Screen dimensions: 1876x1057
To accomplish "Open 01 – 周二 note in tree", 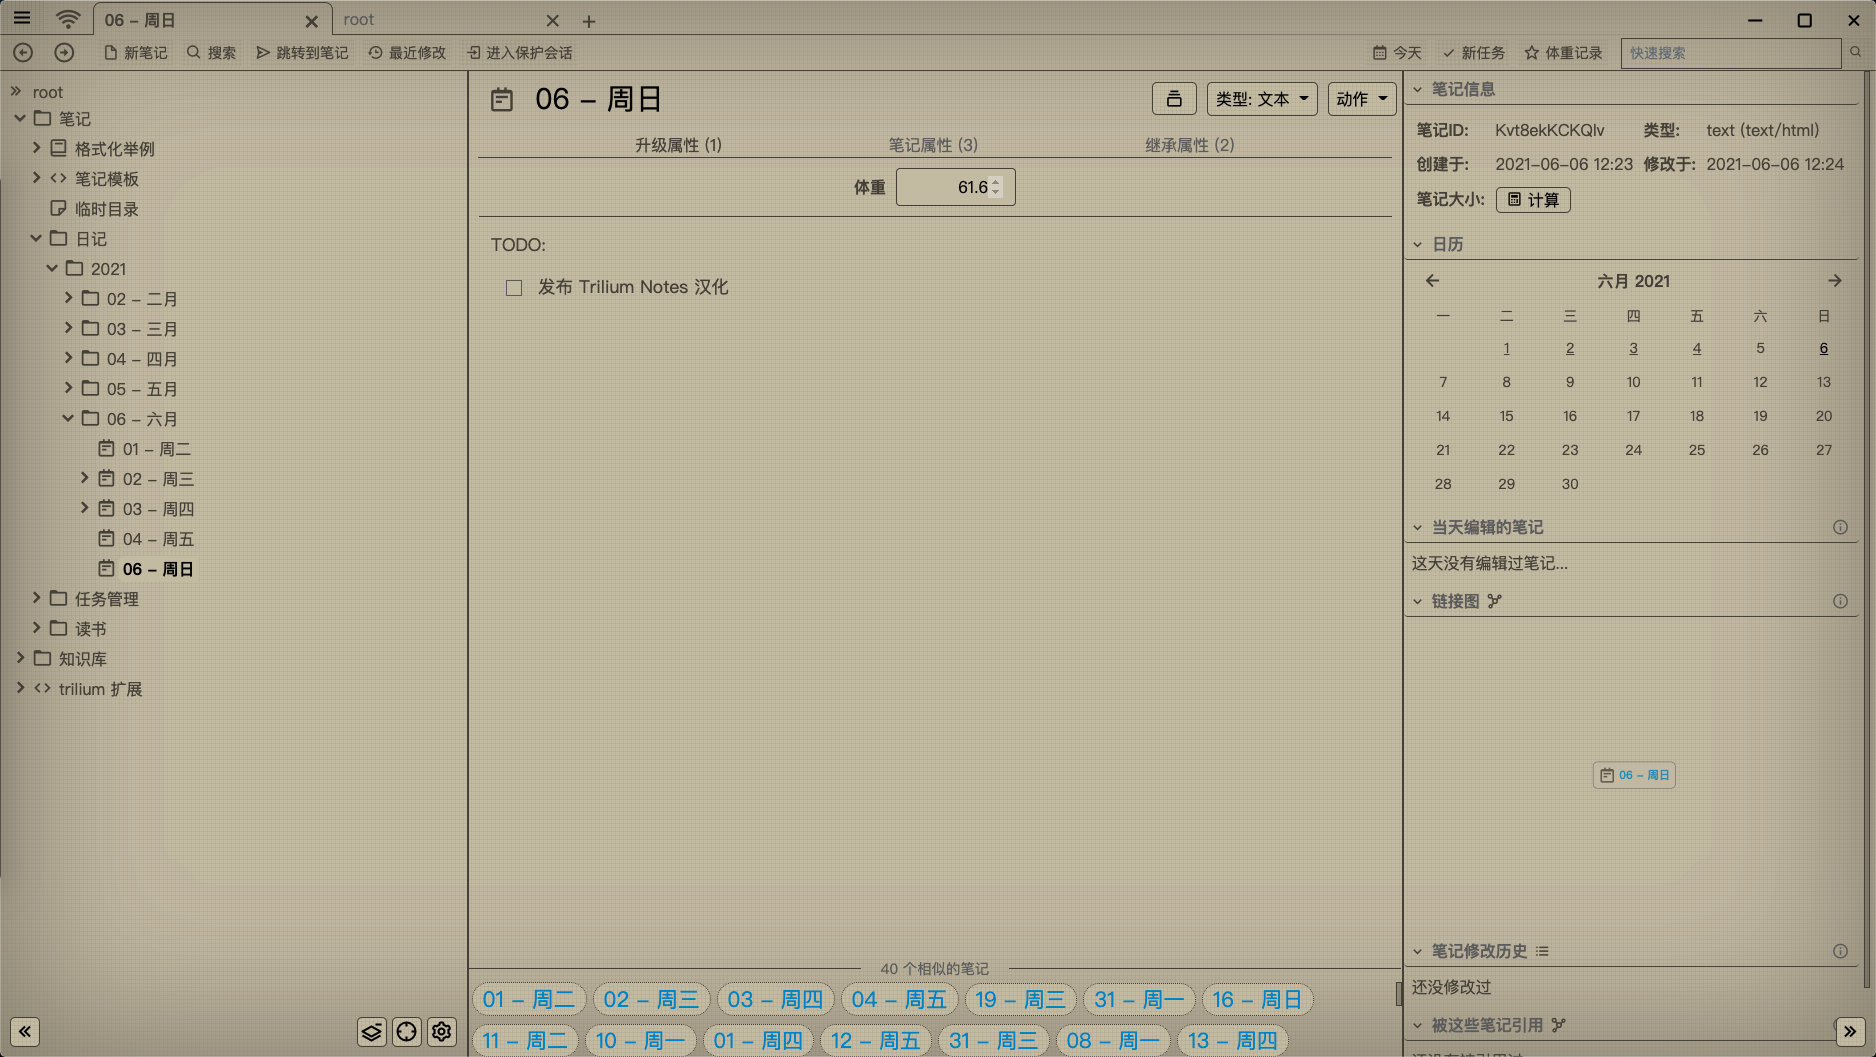I will [x=156, y=448].
